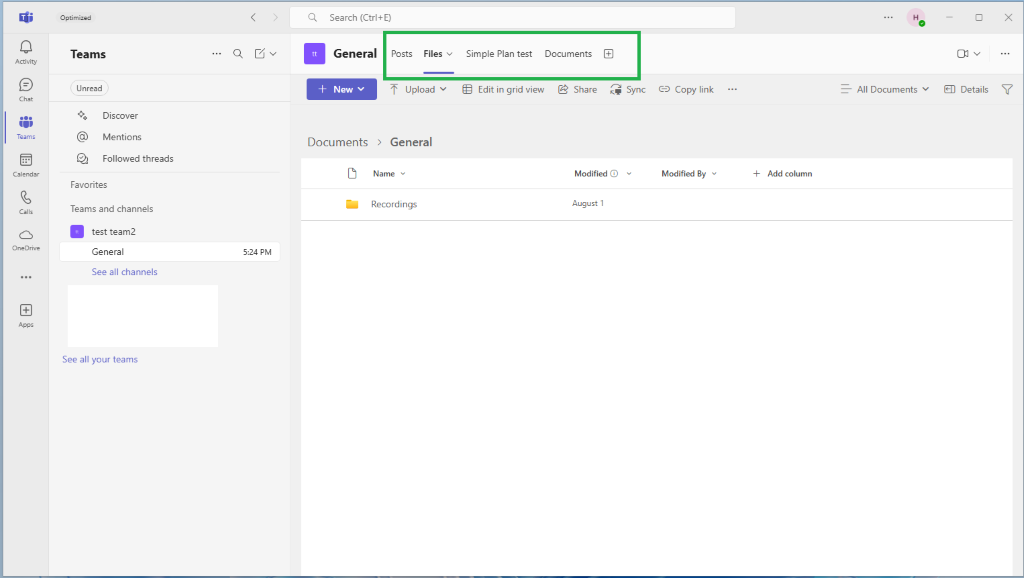Viewport: 1024px width, 578px height.
Task: Open the filter pane for documents
Action: point(1007,89)
